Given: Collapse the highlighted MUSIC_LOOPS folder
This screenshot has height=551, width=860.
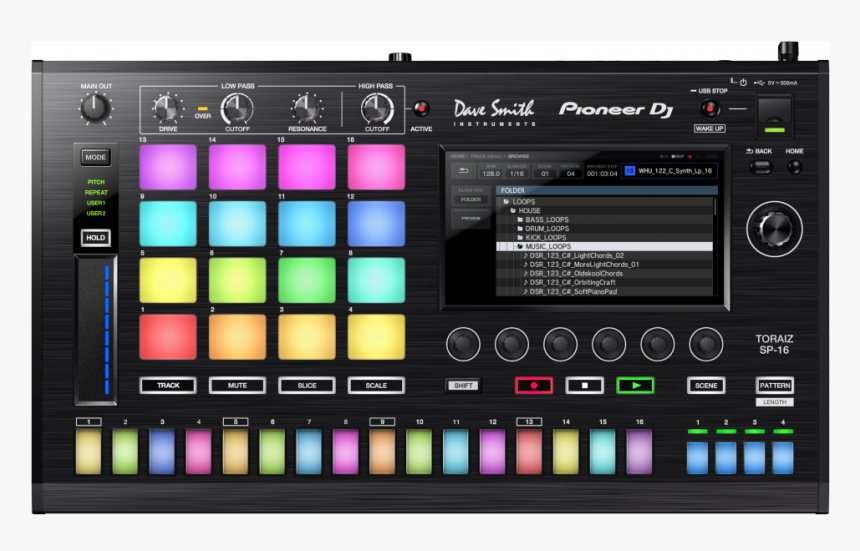Looking at the screenshot, I should tap(604, 247).
